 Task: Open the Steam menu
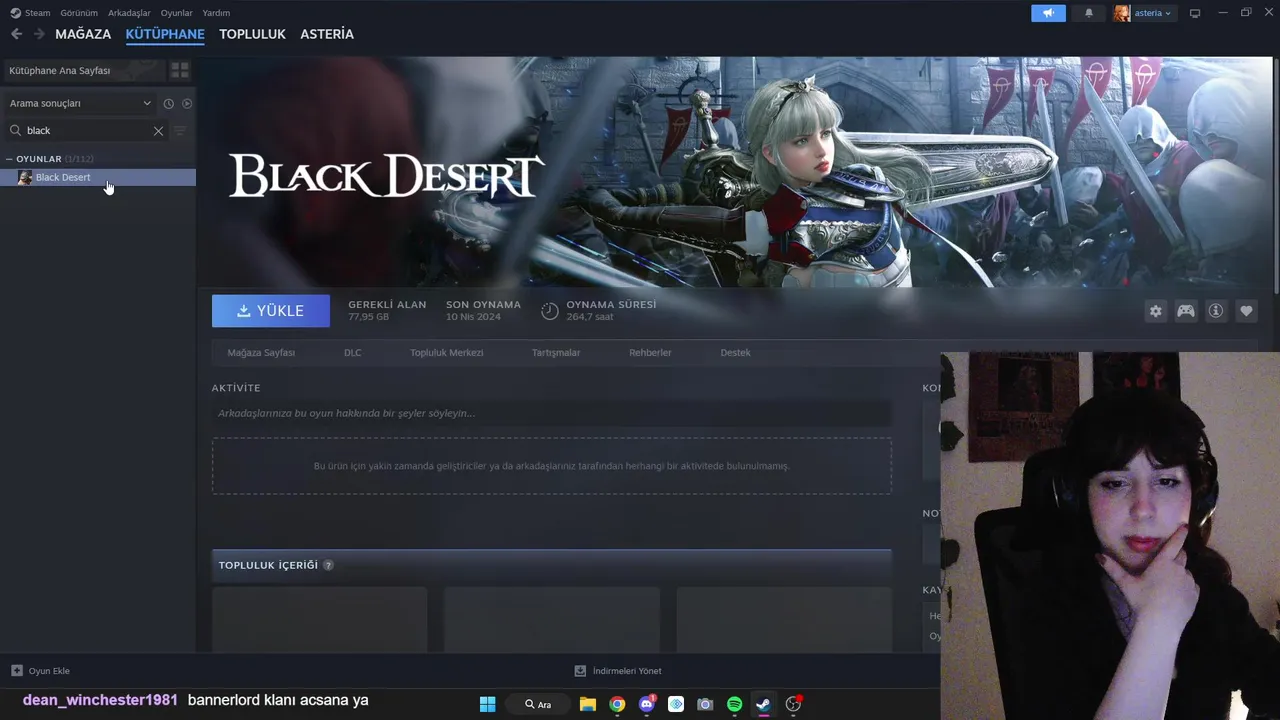click(30, 13)
